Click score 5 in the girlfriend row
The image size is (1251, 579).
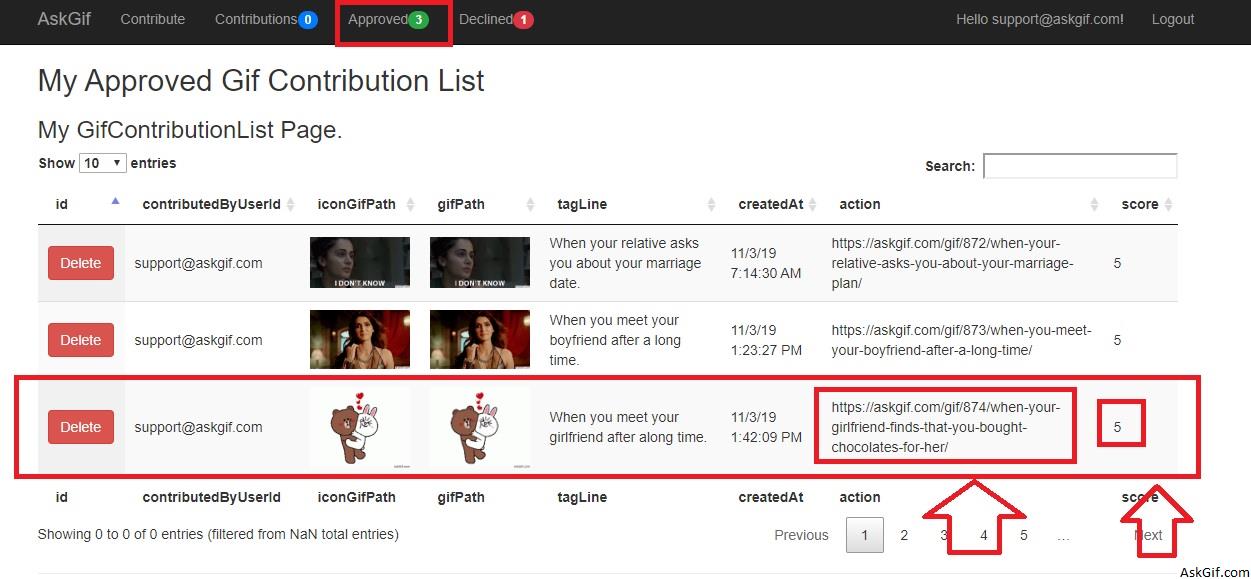click(x=1117, y=427)
